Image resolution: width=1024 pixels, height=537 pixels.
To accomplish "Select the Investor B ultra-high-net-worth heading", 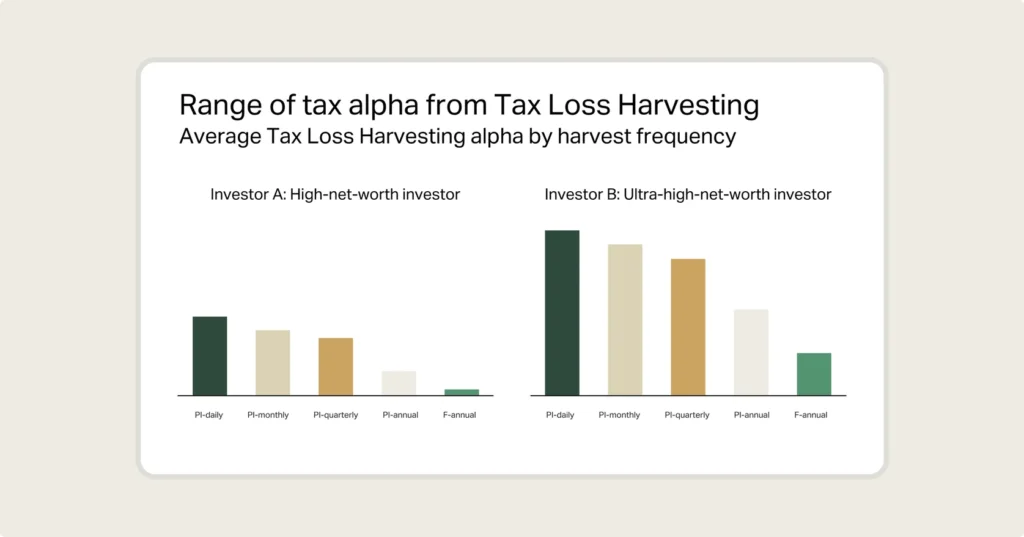I will [x=688, y=194].
